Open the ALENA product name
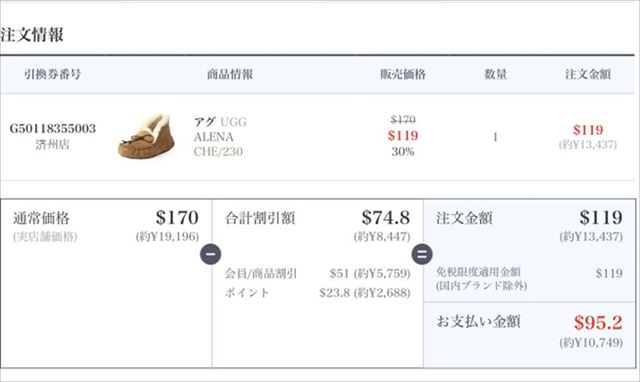 [x=213, y=137]
